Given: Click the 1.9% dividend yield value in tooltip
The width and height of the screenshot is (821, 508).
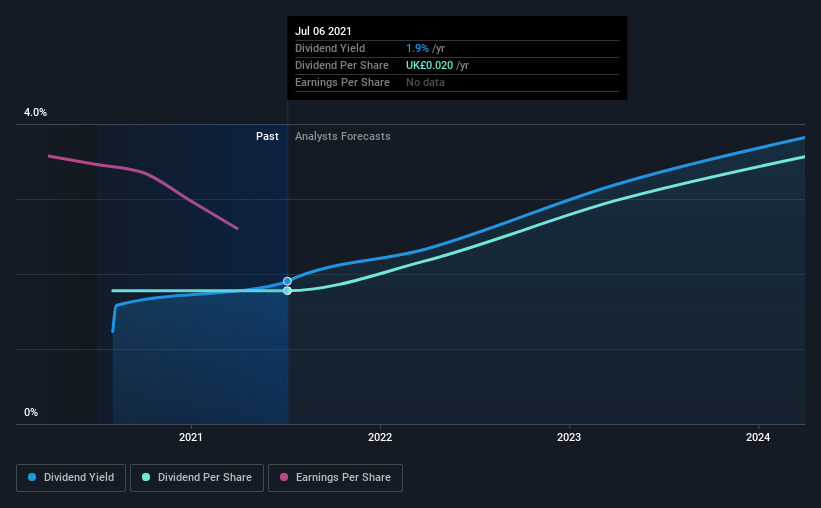Looking at the screenshot, I should pos(417,48).
